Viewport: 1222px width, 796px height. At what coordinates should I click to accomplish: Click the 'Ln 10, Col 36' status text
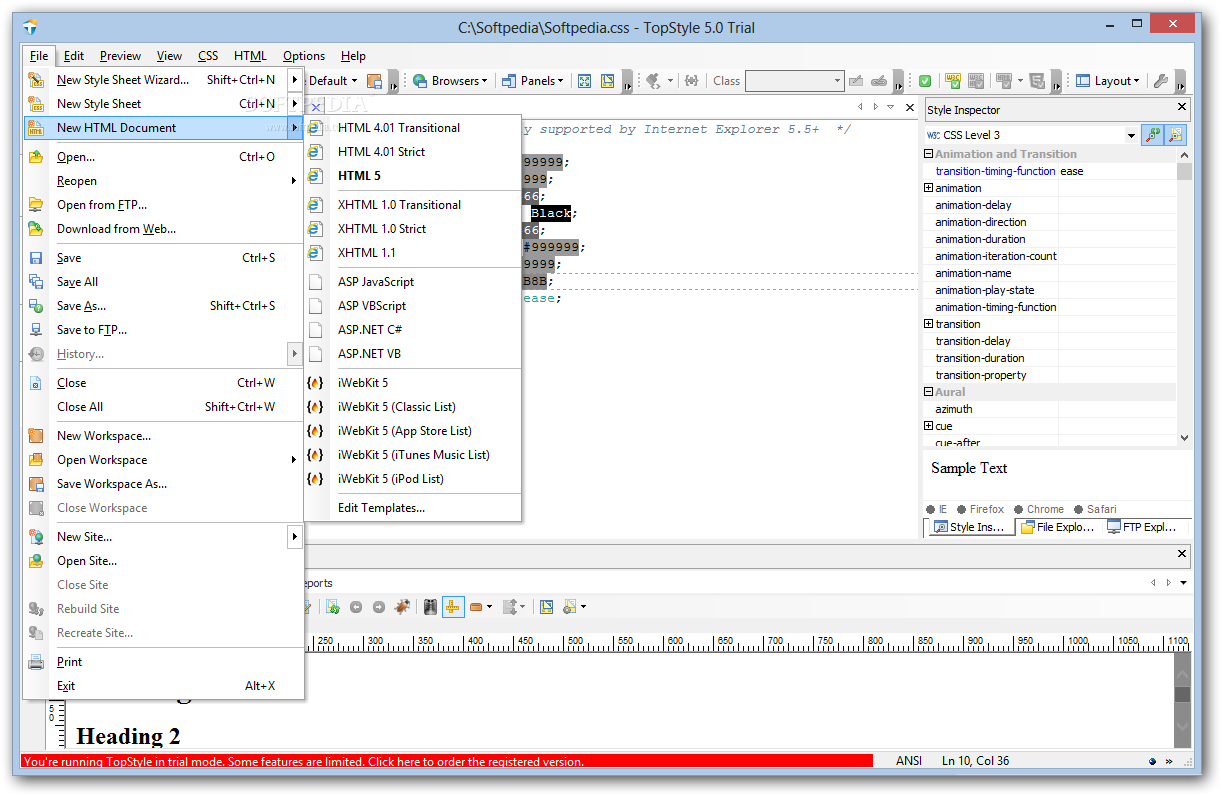976,761
